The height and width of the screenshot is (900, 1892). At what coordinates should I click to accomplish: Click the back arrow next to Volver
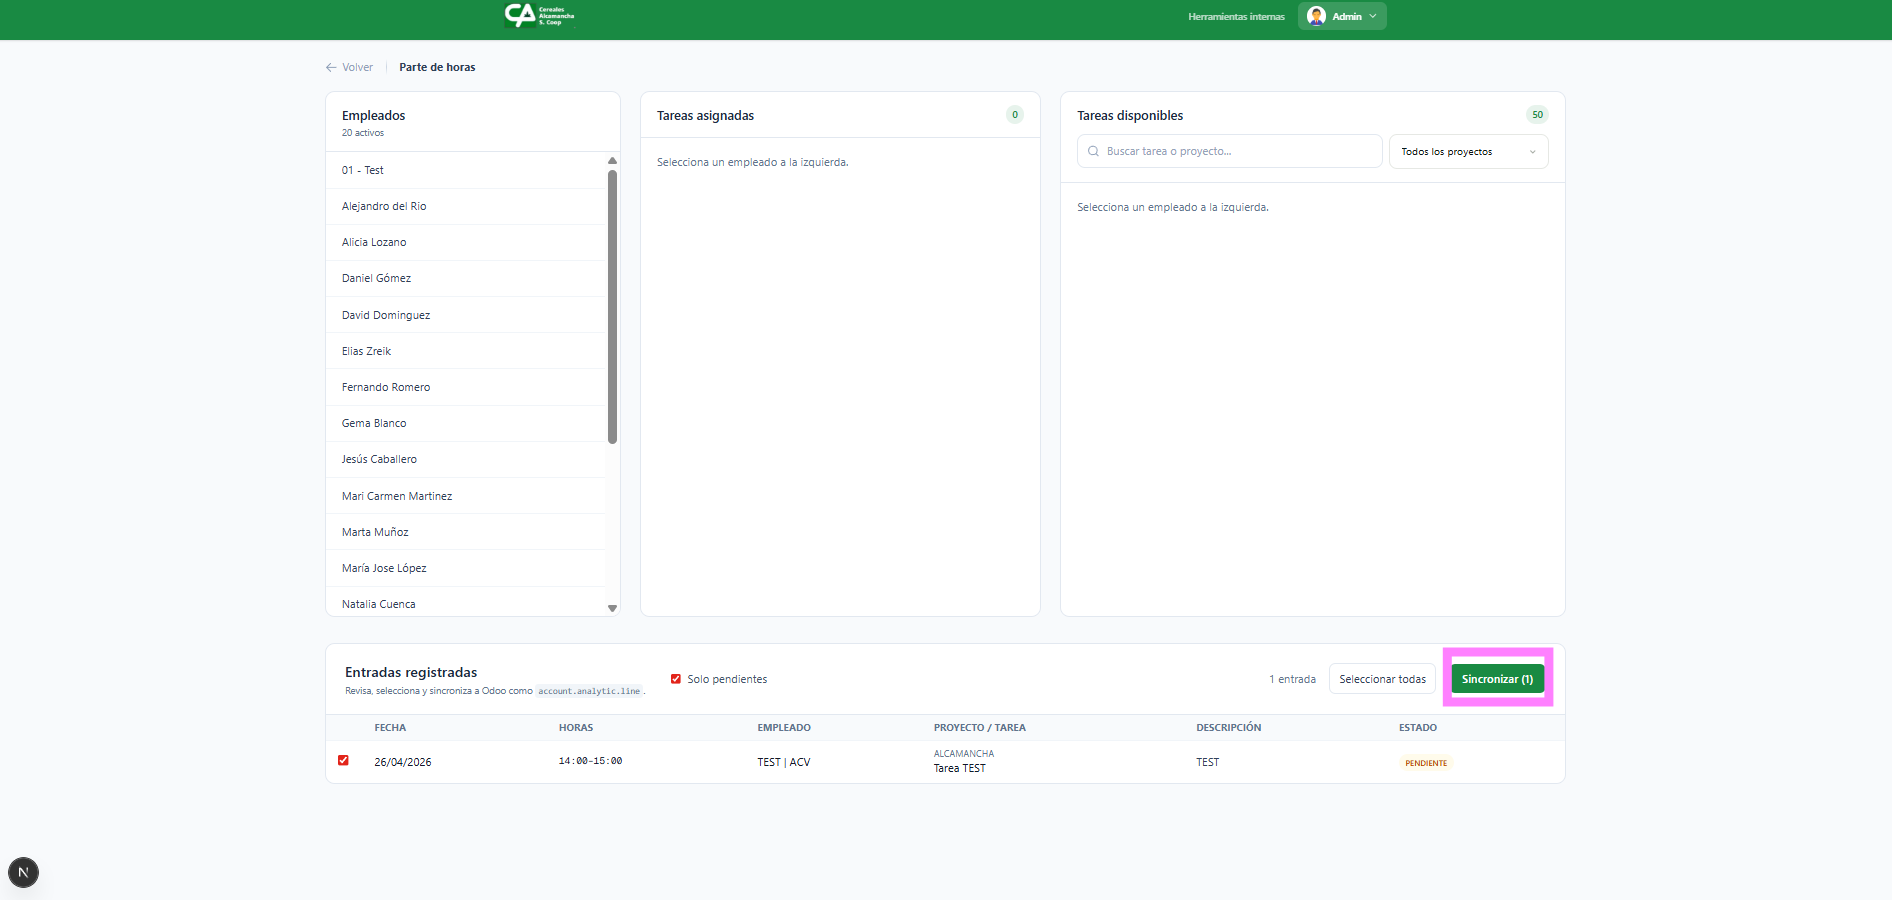[331, 68]
